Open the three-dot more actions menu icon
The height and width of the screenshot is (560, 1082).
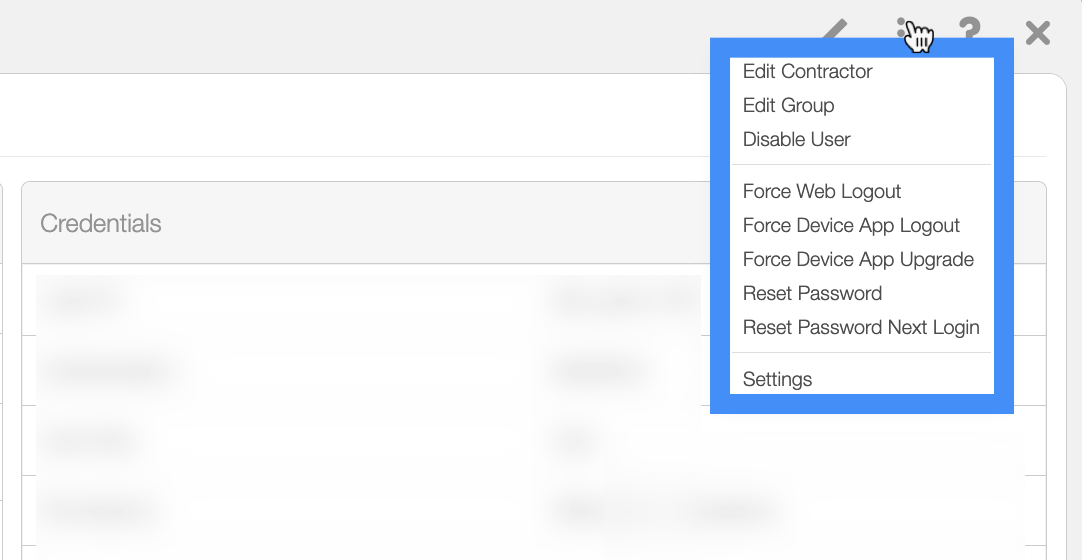click(901, 28)
